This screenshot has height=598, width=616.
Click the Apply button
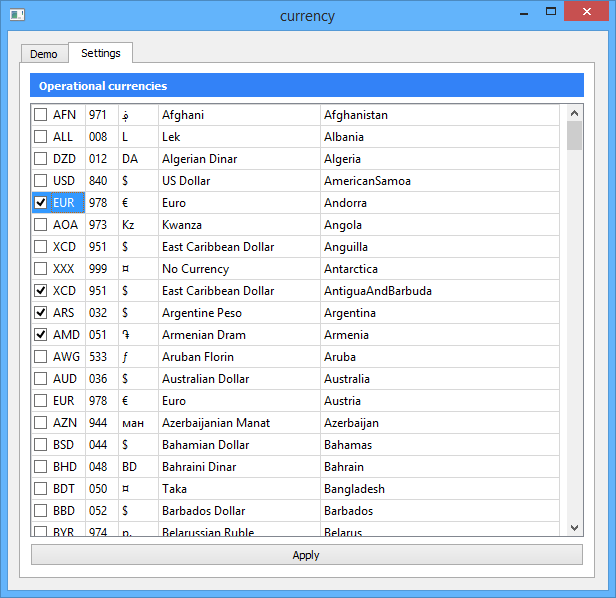click(307, 555)
